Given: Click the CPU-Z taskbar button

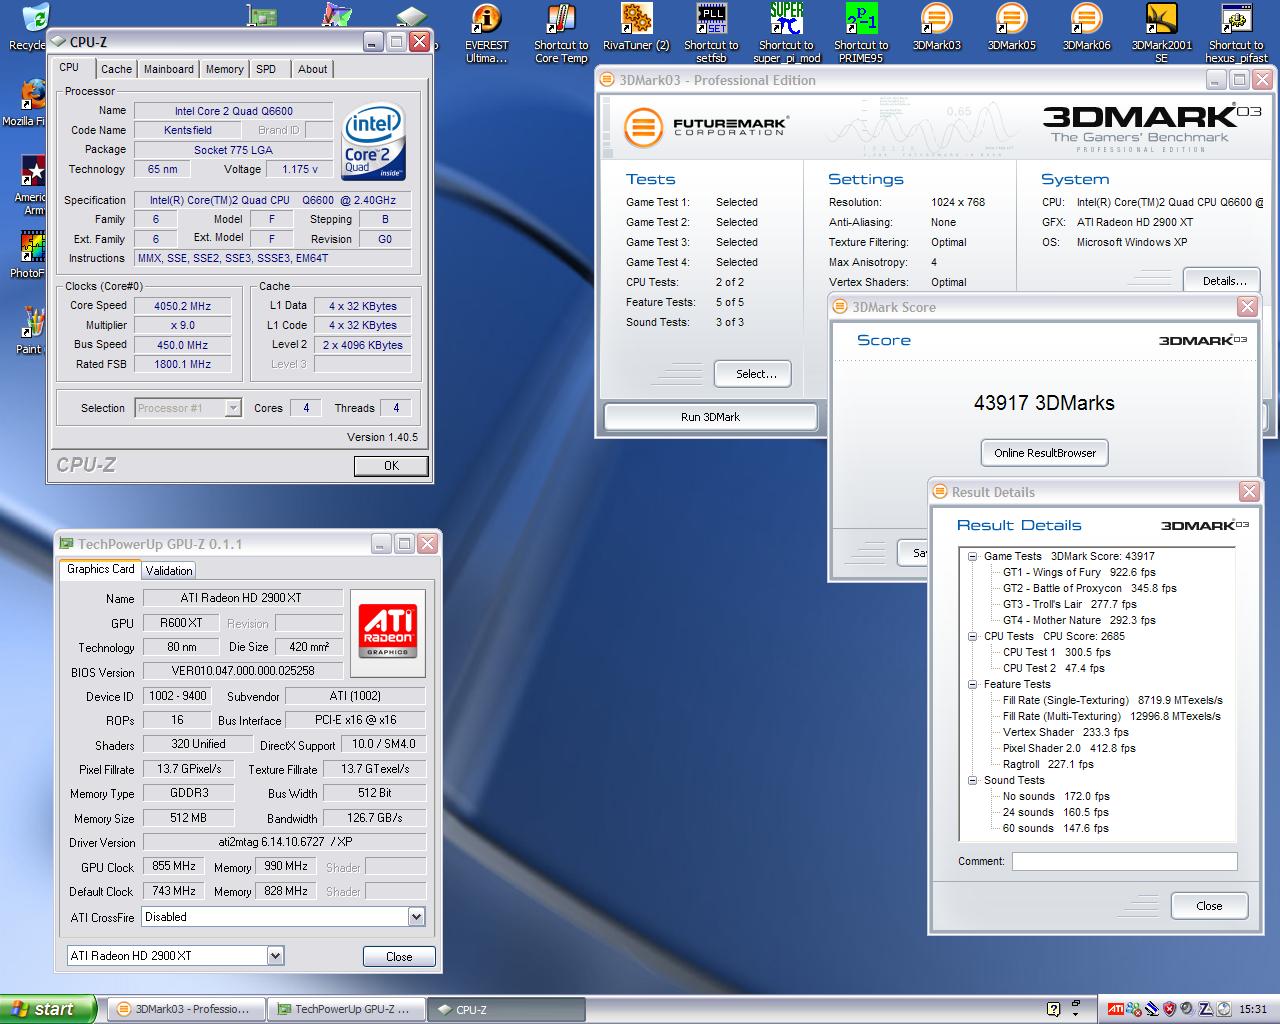Looking at the screenshot, I should (x=506, y=1010).
